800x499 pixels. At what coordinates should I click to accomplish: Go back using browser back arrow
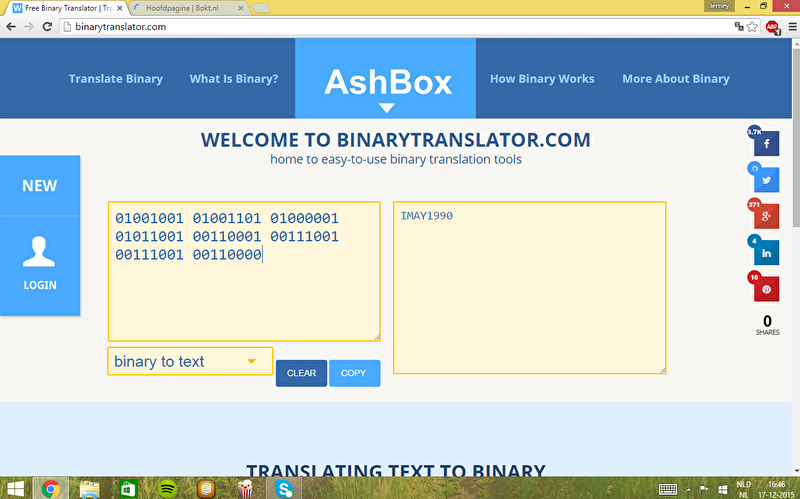point(11,27)
